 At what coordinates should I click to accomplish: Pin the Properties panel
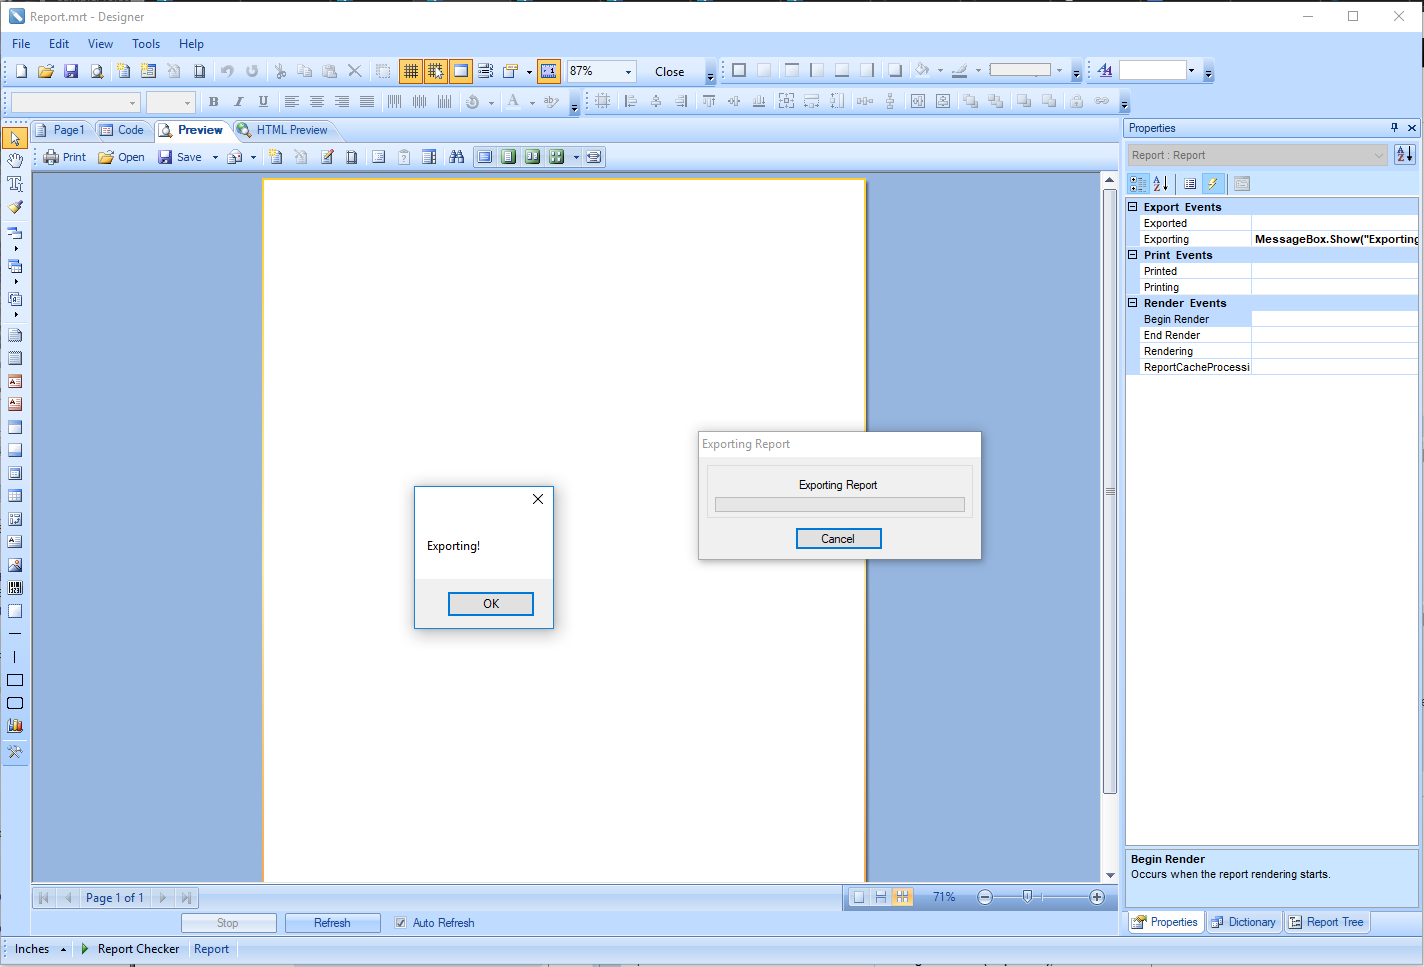(1394, 128)
